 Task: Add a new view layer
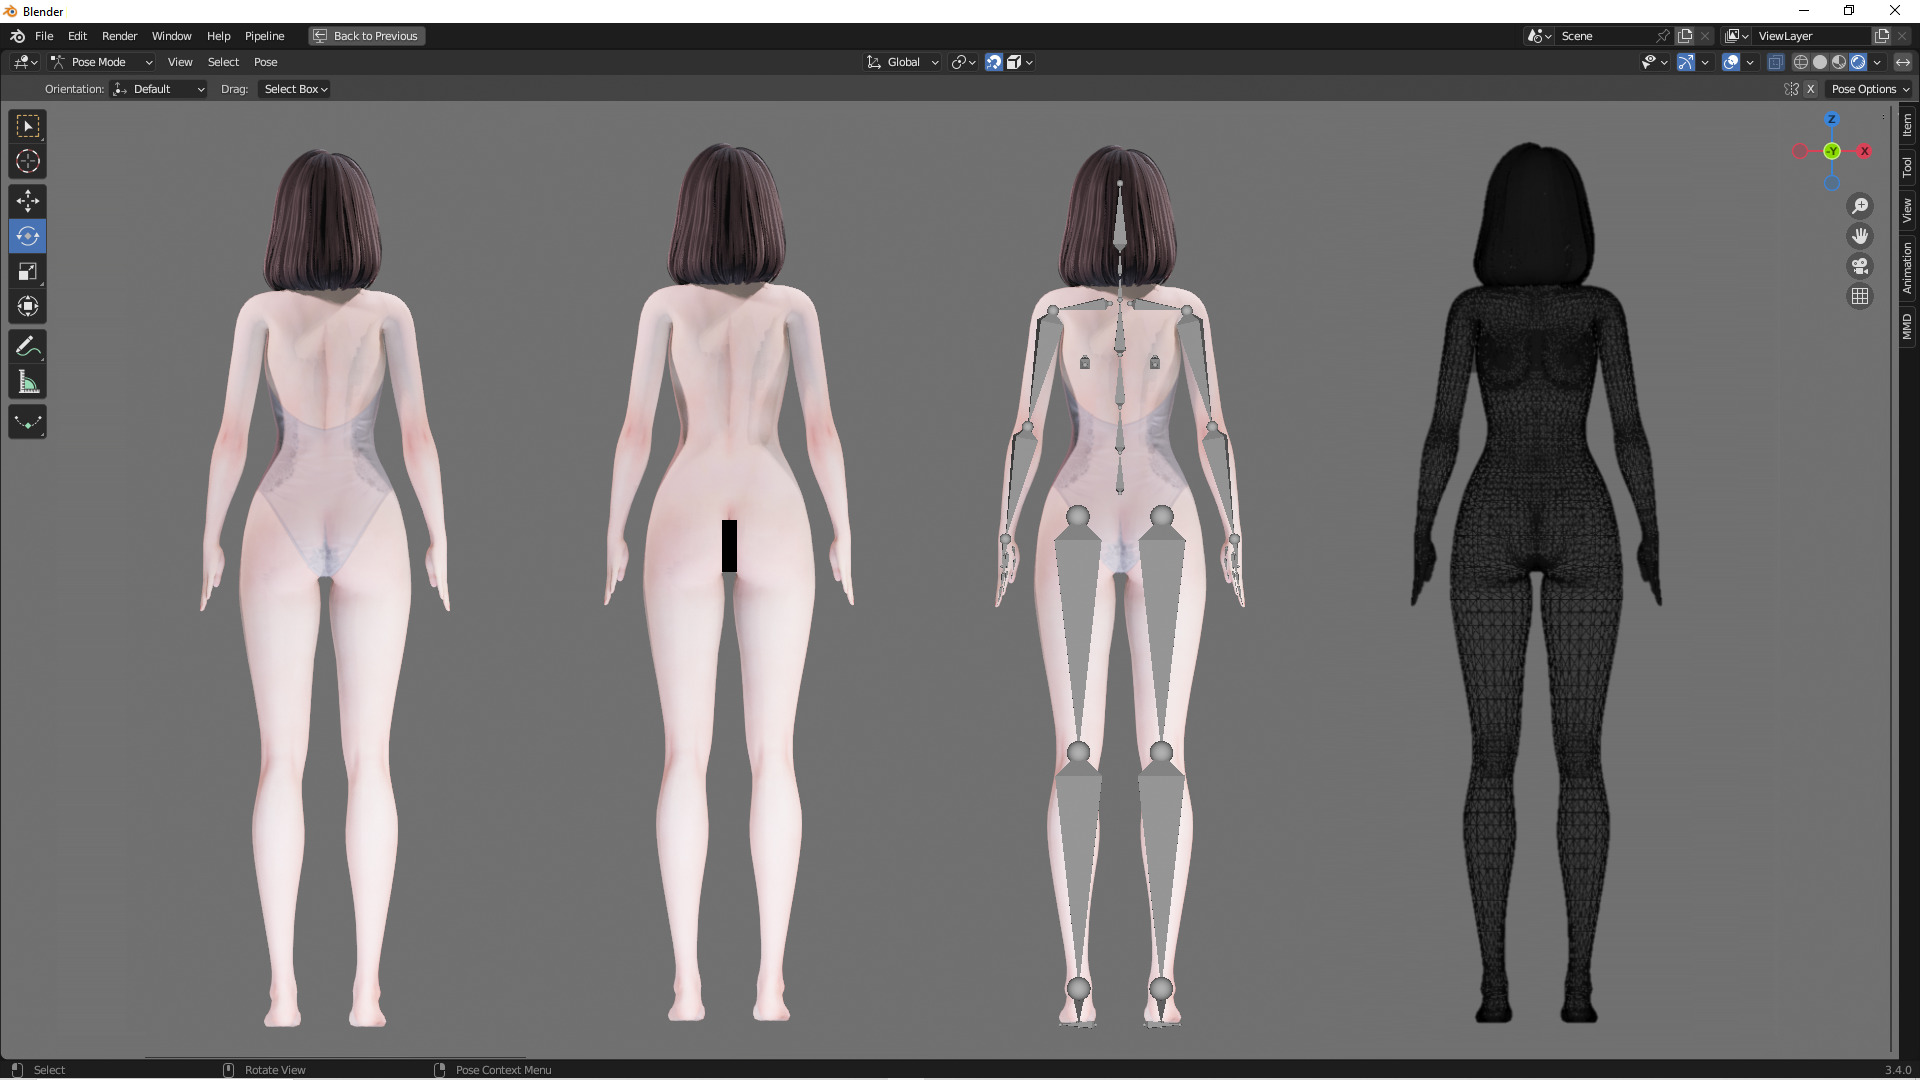point(1882,36)
